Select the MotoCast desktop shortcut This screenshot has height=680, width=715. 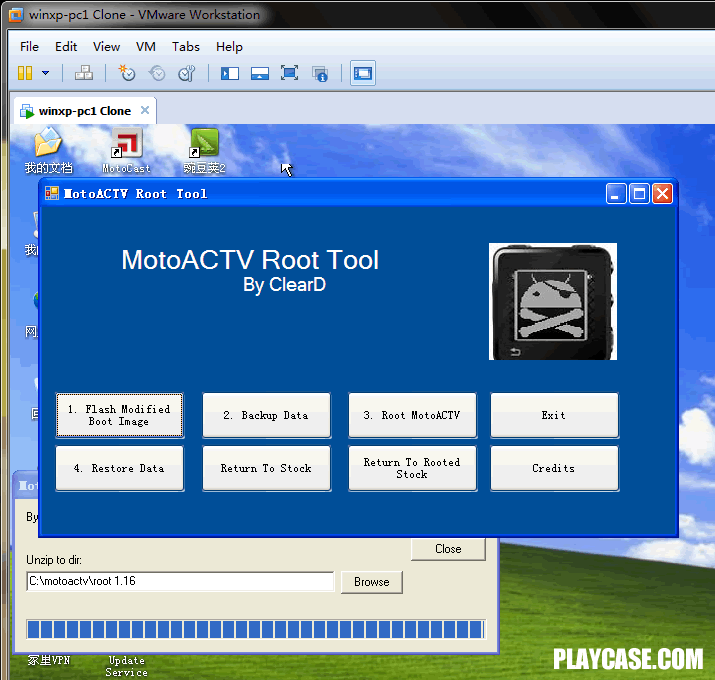pyautogui.click(x=126, y=151)
